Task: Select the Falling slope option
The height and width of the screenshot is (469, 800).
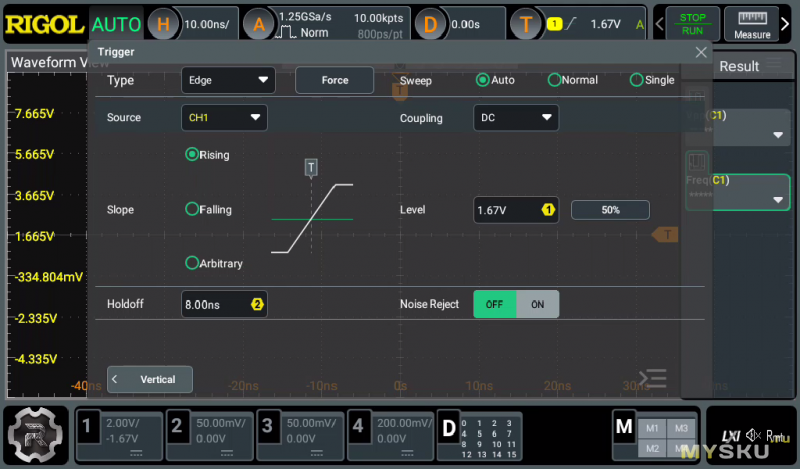Action: (193, 210)
